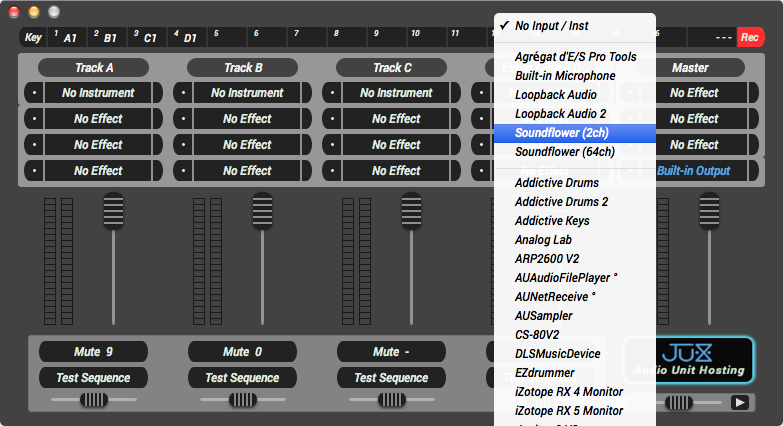Open Track A's No Instrument dropdown
783x426 pixels.
point(99,93)
